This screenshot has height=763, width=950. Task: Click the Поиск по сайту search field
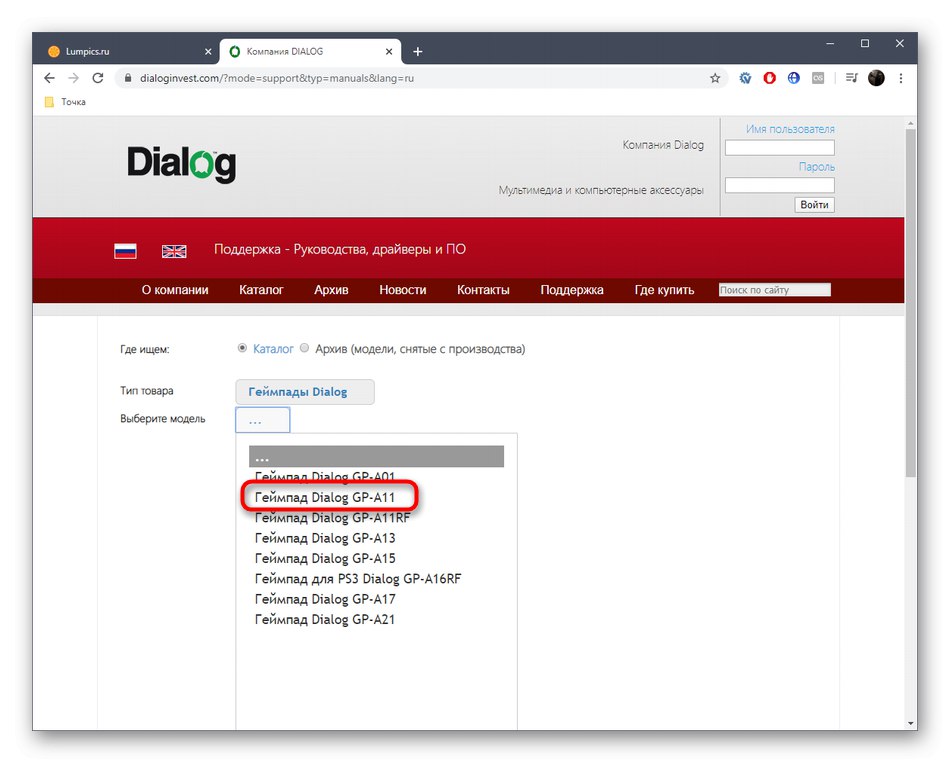774,290
